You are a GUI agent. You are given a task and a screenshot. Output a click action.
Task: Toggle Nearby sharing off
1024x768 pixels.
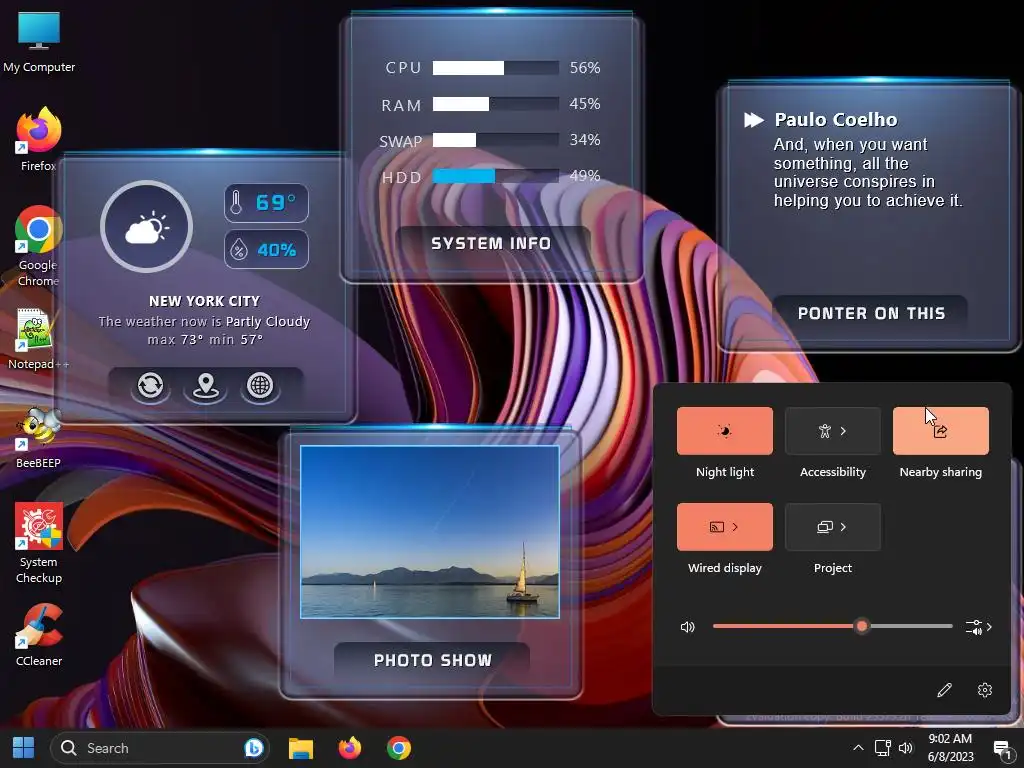pyautogui.click(x=940, y=431)
